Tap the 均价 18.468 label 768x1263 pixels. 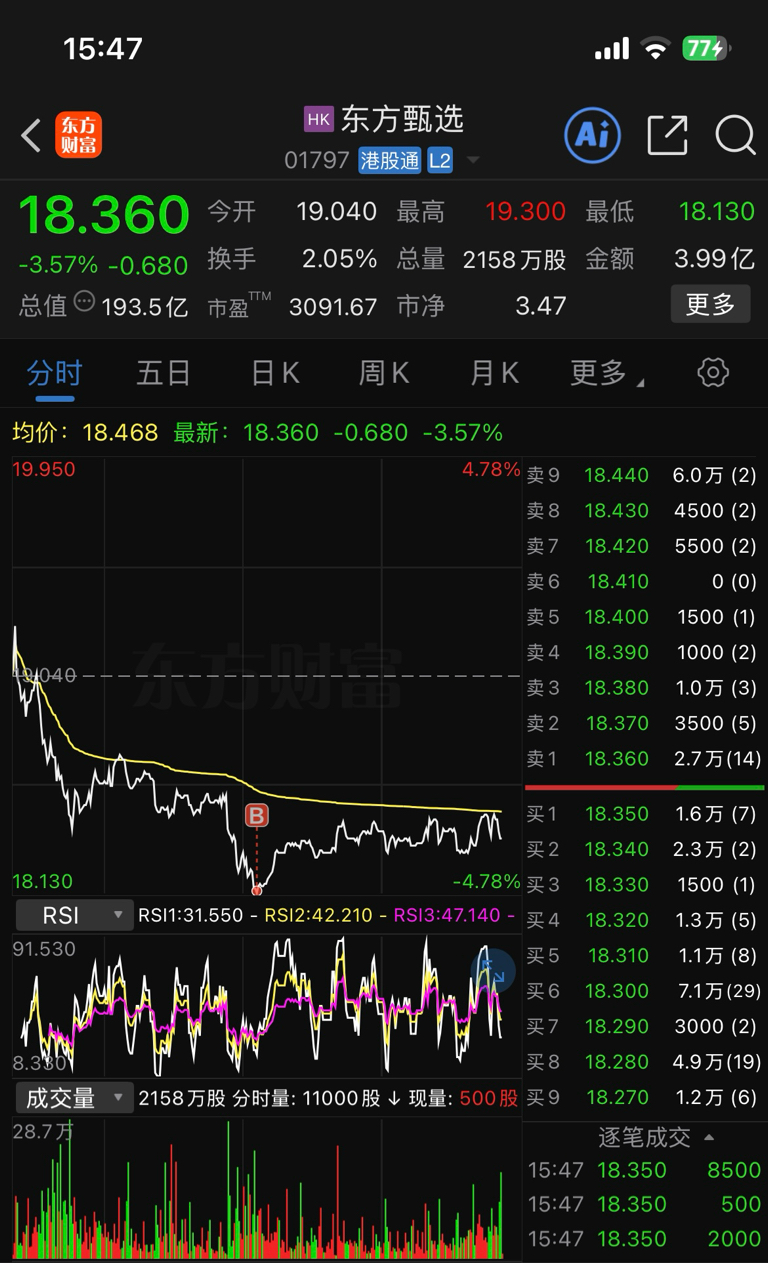click(85, 433)
